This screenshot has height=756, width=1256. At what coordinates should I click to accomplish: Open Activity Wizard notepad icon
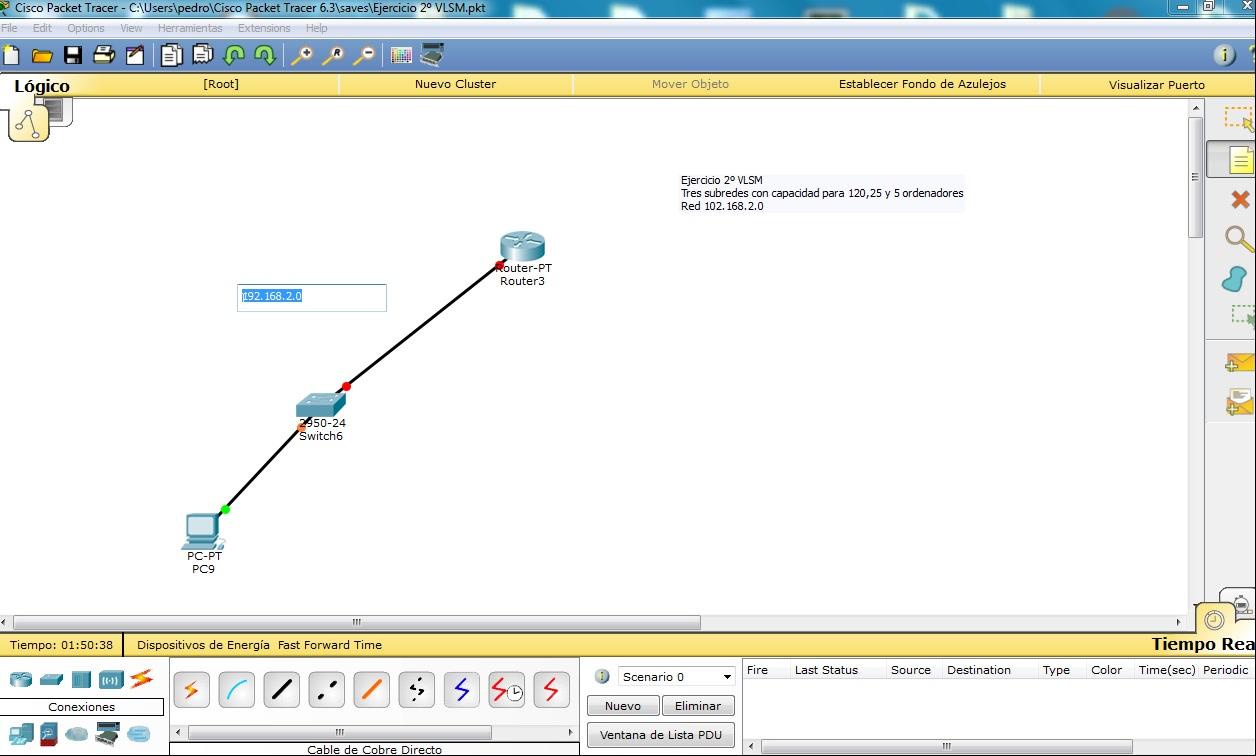134,55
